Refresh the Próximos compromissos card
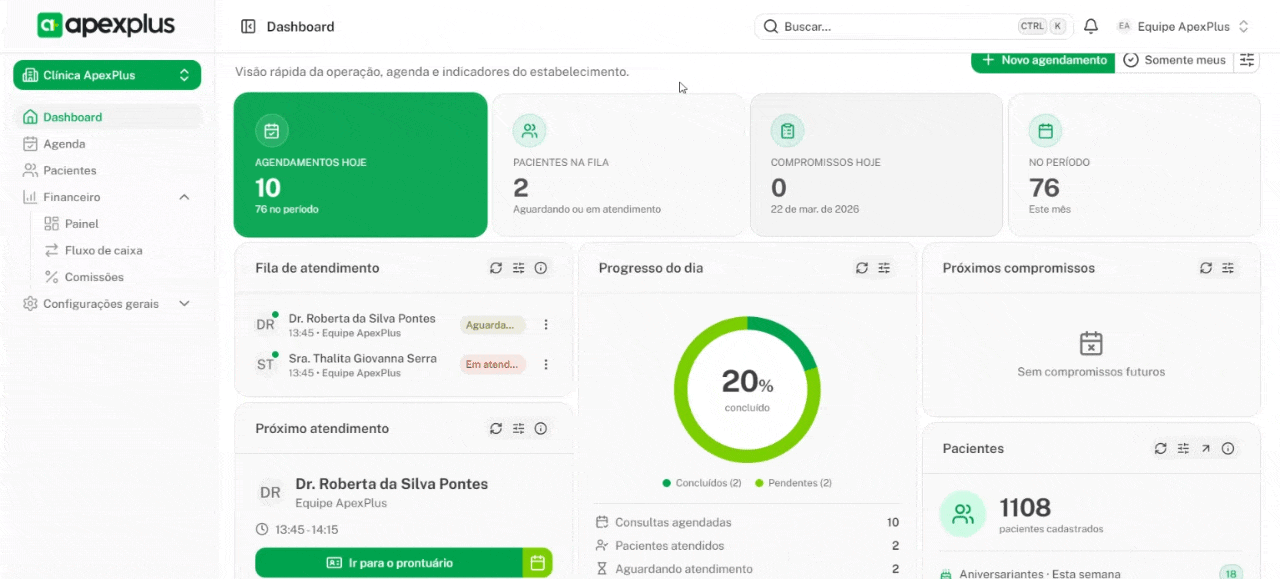1280x579 pixels. point(1206,268)
